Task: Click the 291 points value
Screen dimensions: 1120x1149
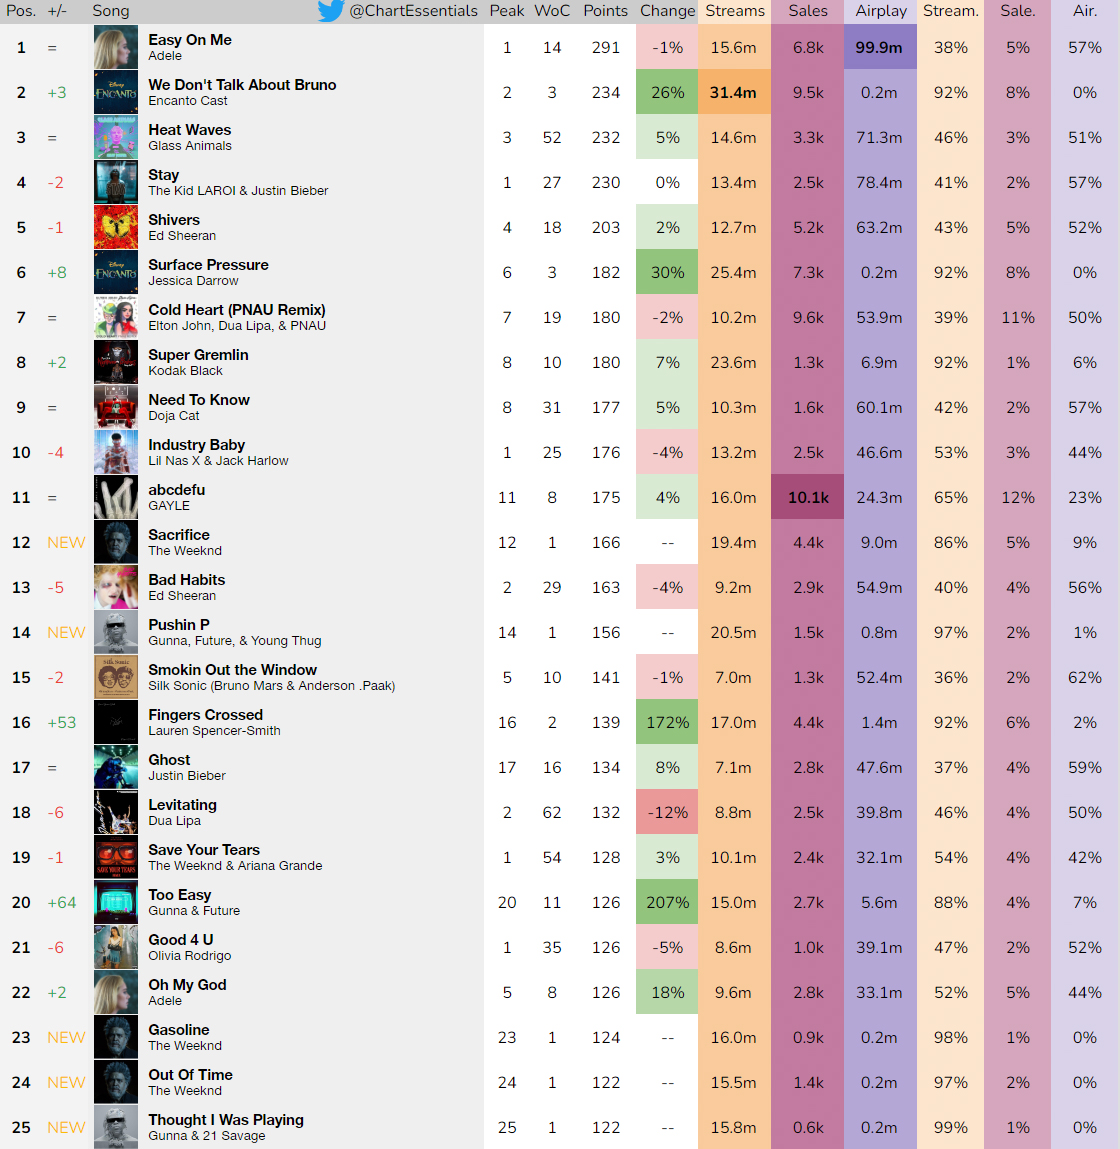Action: coord(605,48)
